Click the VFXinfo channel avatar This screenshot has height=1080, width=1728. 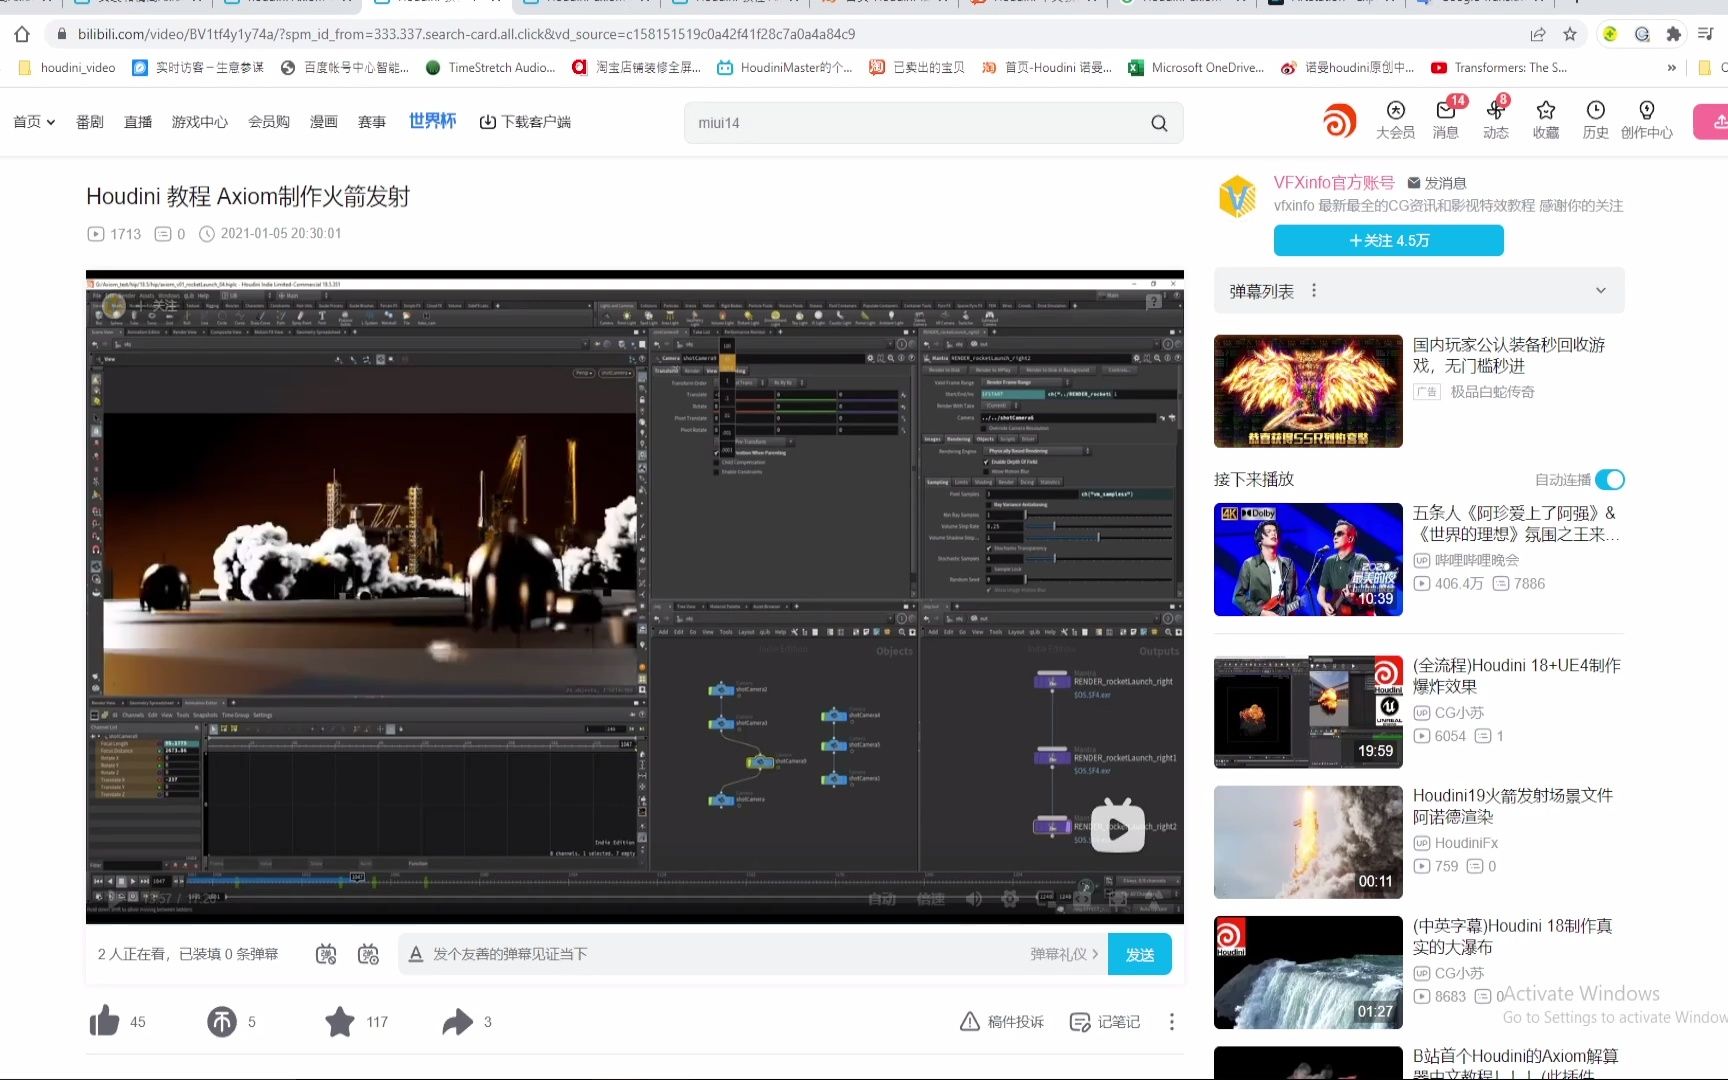click(1238, 196)
